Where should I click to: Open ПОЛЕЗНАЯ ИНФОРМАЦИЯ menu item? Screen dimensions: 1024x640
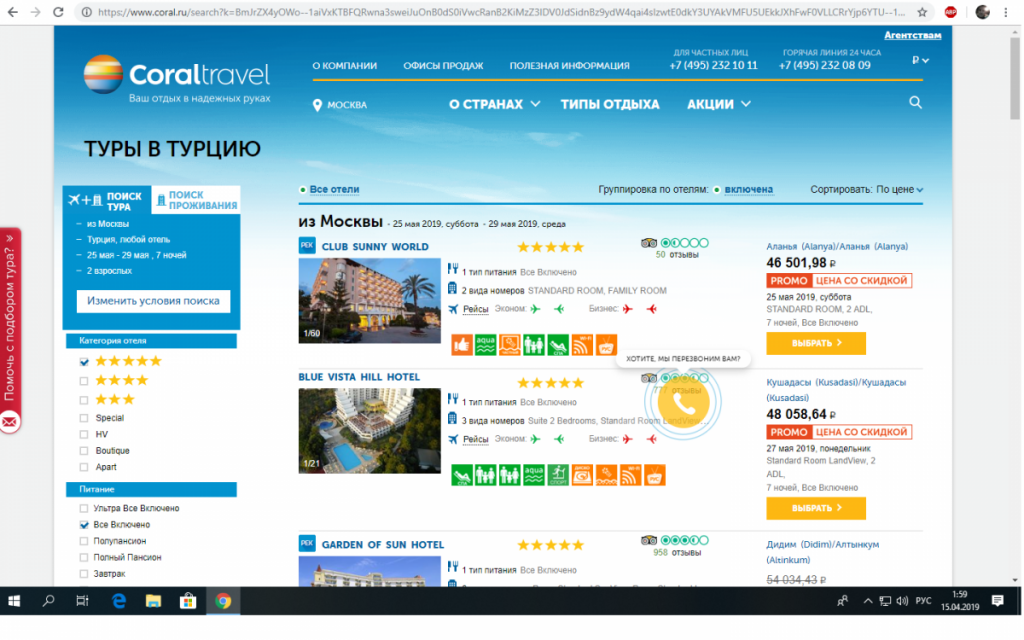coord(569,65)
